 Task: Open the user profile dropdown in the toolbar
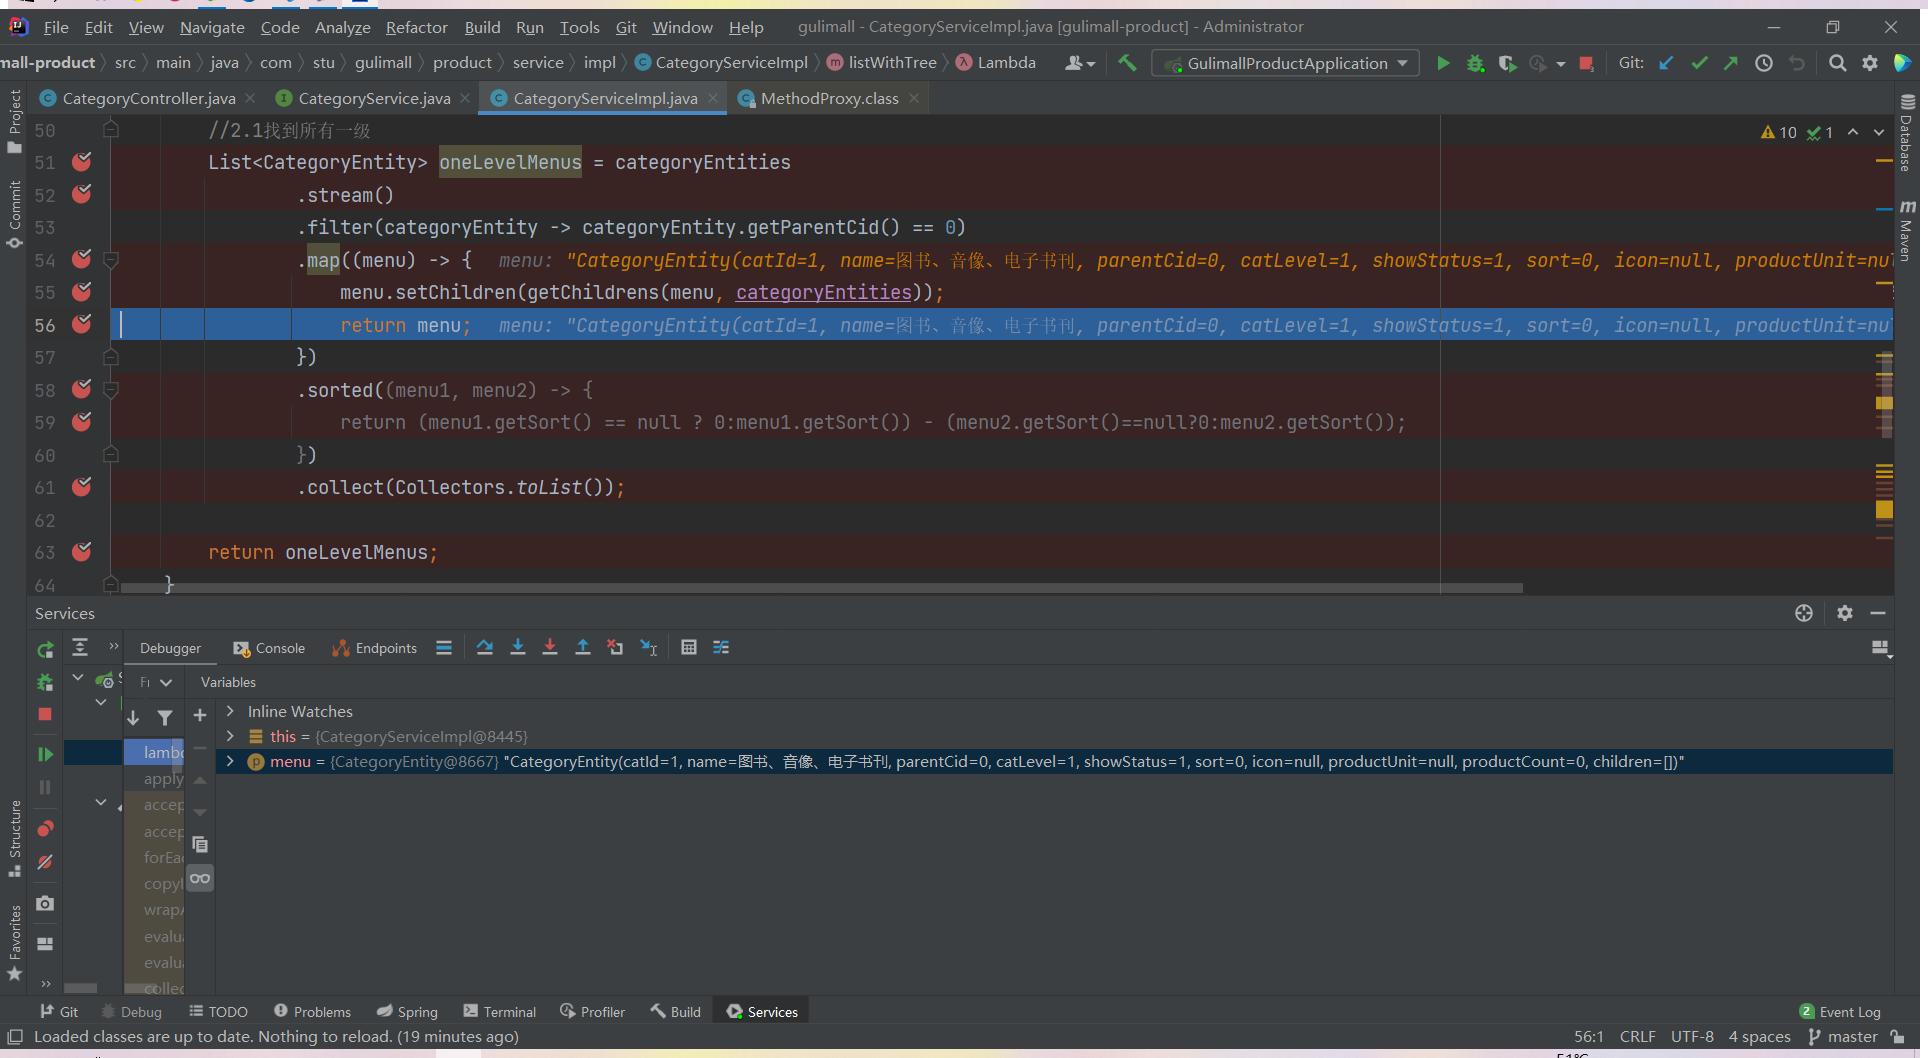click(1080, 63)
